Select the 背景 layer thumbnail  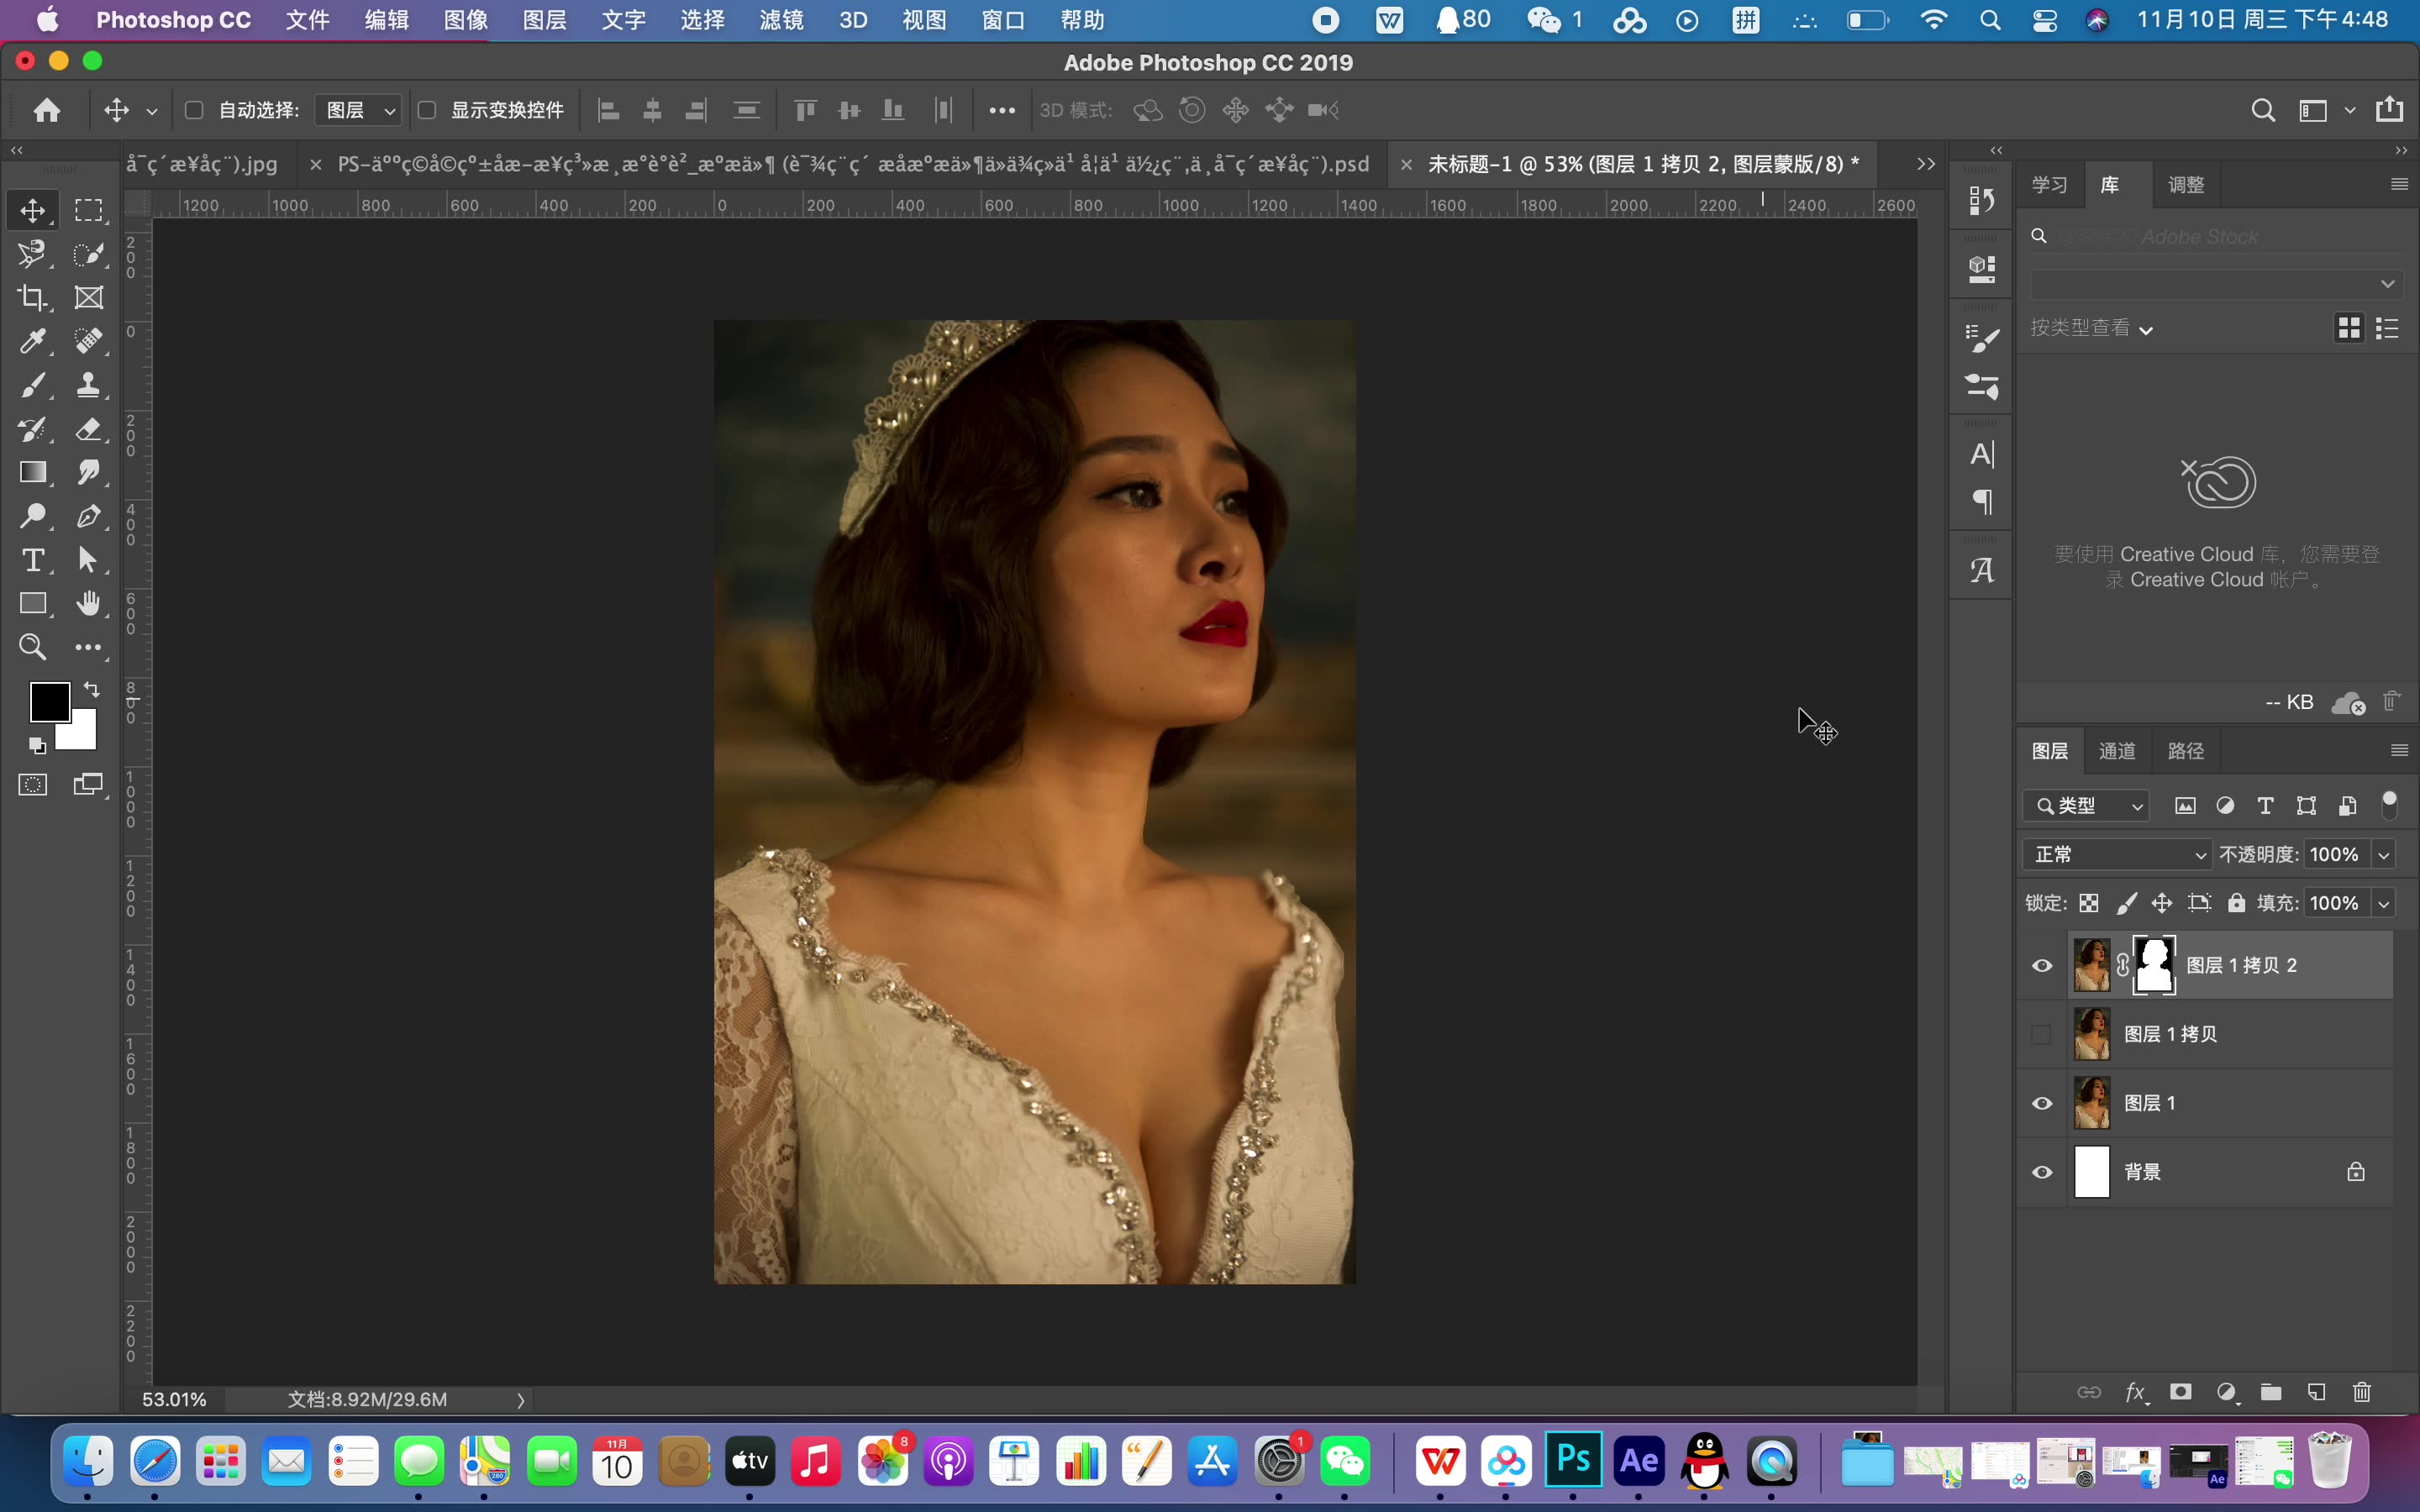(2091, 1172)
